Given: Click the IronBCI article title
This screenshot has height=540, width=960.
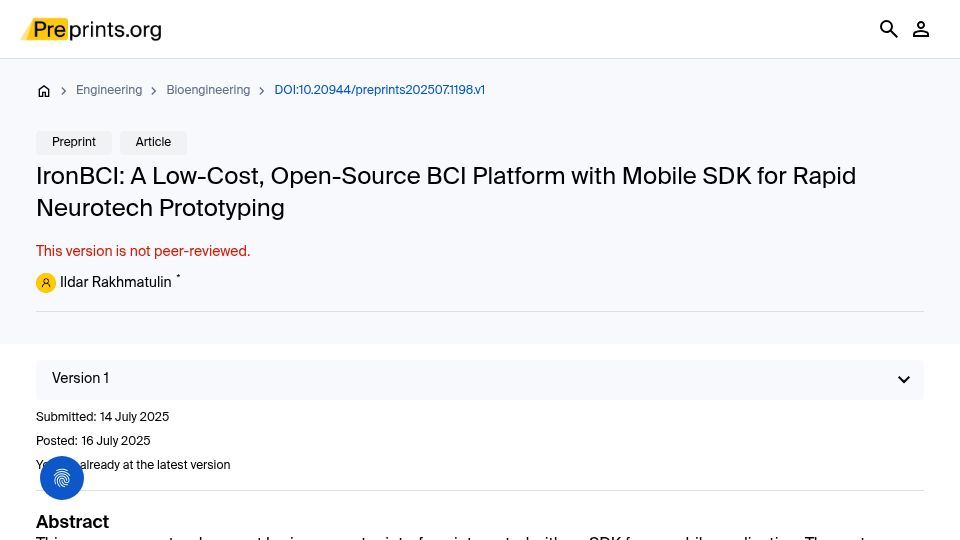Looking at the screenshot, I should click(x=446, y=192).
